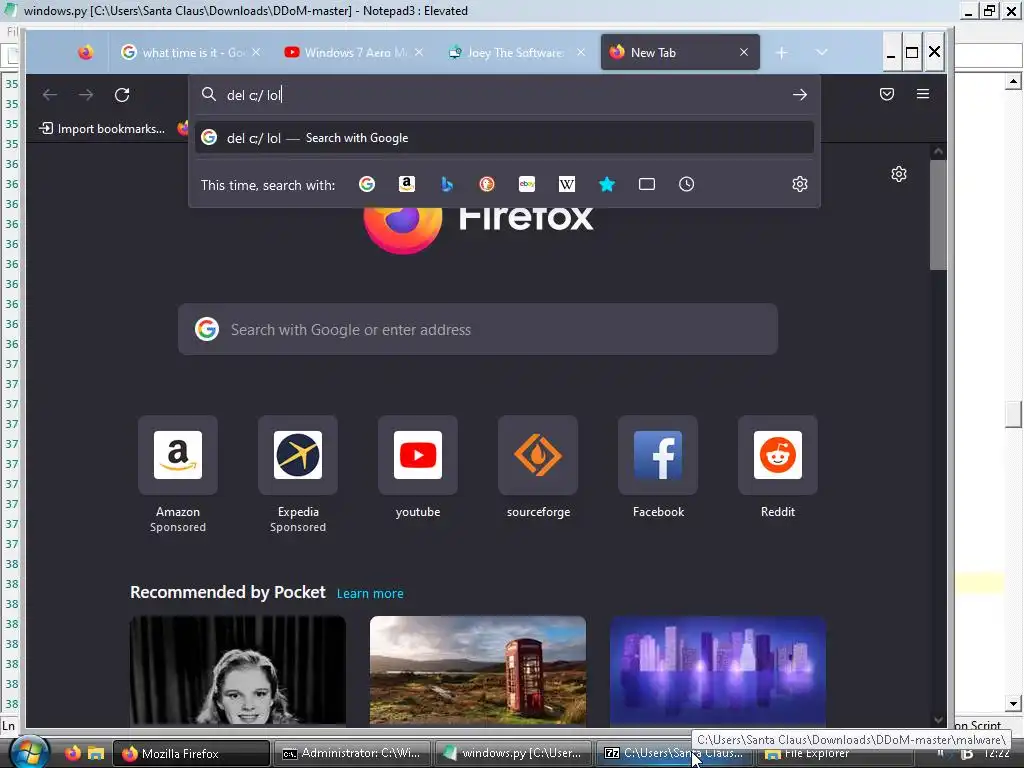Open the black-and-white portrait Pocket story
Image resolution: width=1024 pixels, height=768 pixels.
coord(238,671)
